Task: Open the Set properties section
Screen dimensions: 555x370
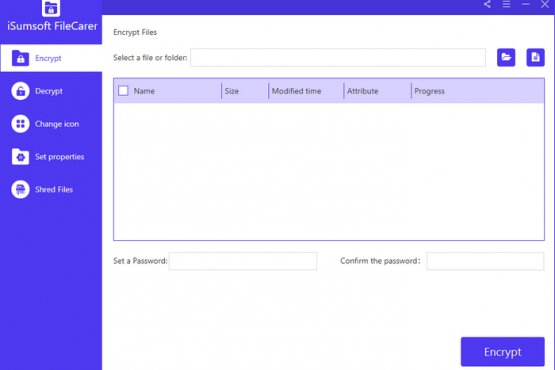Action: point(51,156)
